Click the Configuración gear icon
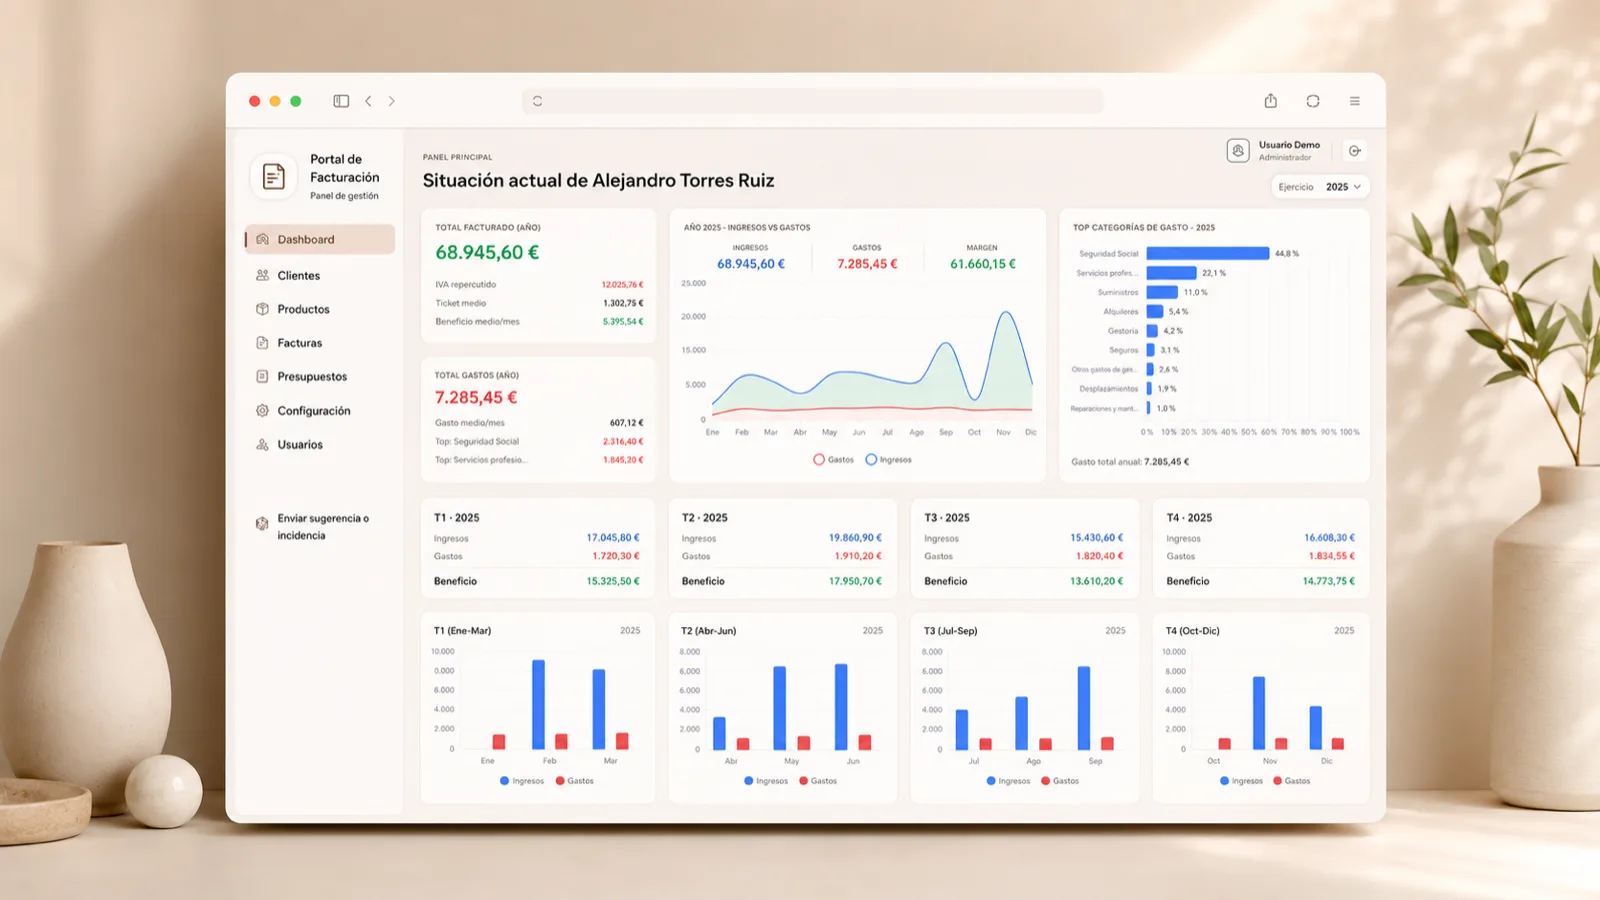The height and width of the screenshot is (900, 1600). click(262, 411)
